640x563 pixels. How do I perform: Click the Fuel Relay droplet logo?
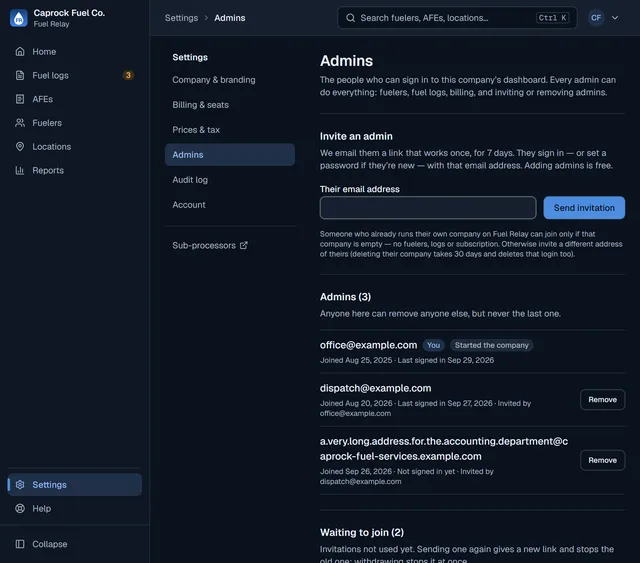[x=18, y=18]
